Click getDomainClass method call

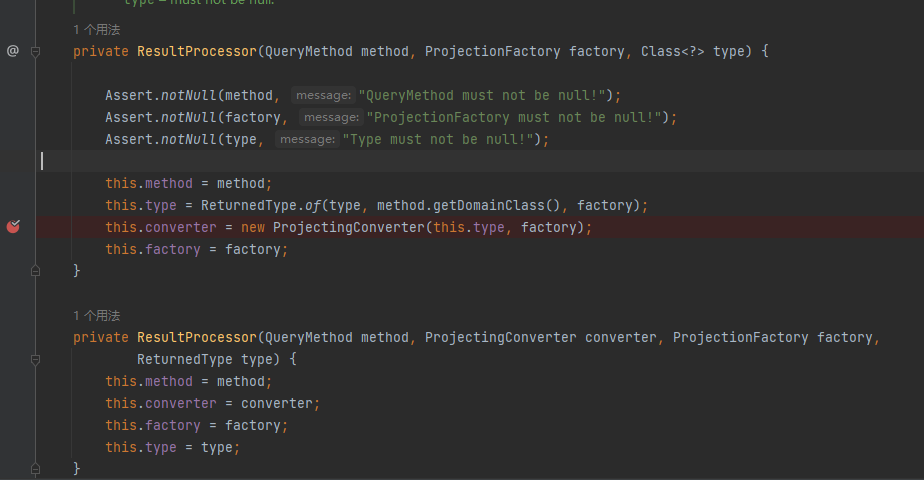[488, 205]
